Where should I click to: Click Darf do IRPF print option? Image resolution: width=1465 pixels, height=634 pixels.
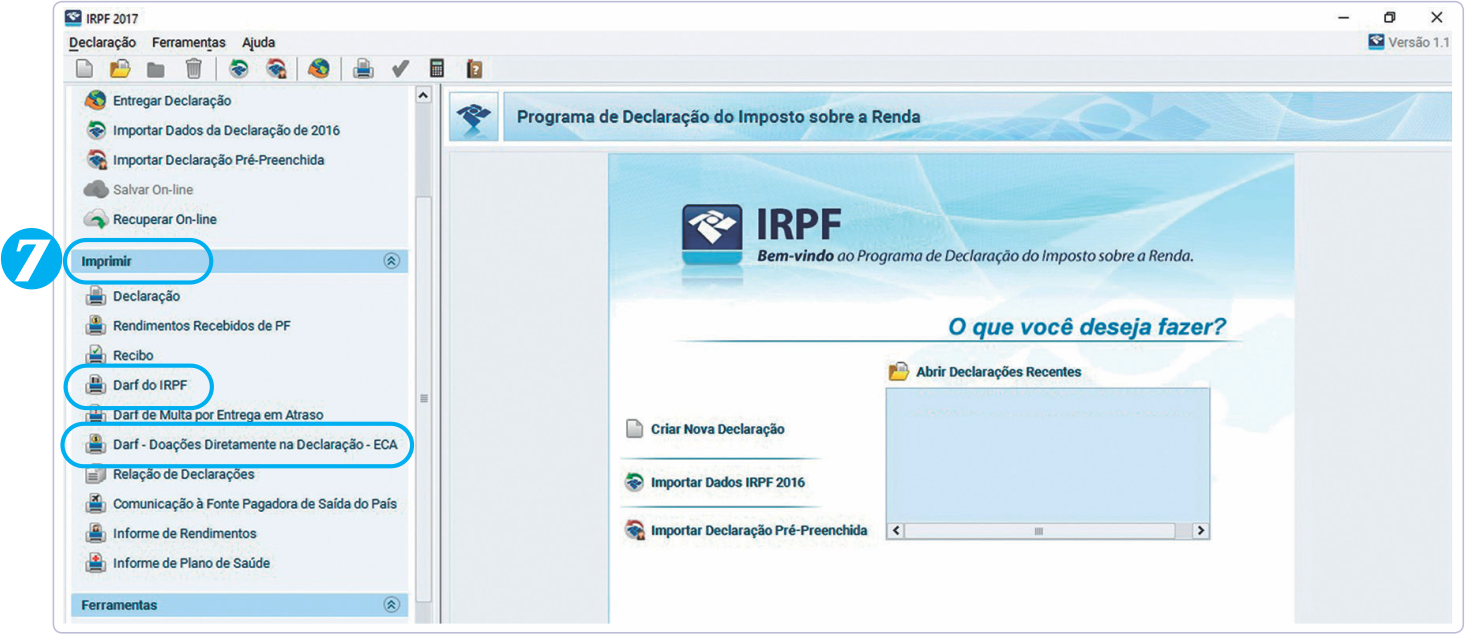click(150, 385)
